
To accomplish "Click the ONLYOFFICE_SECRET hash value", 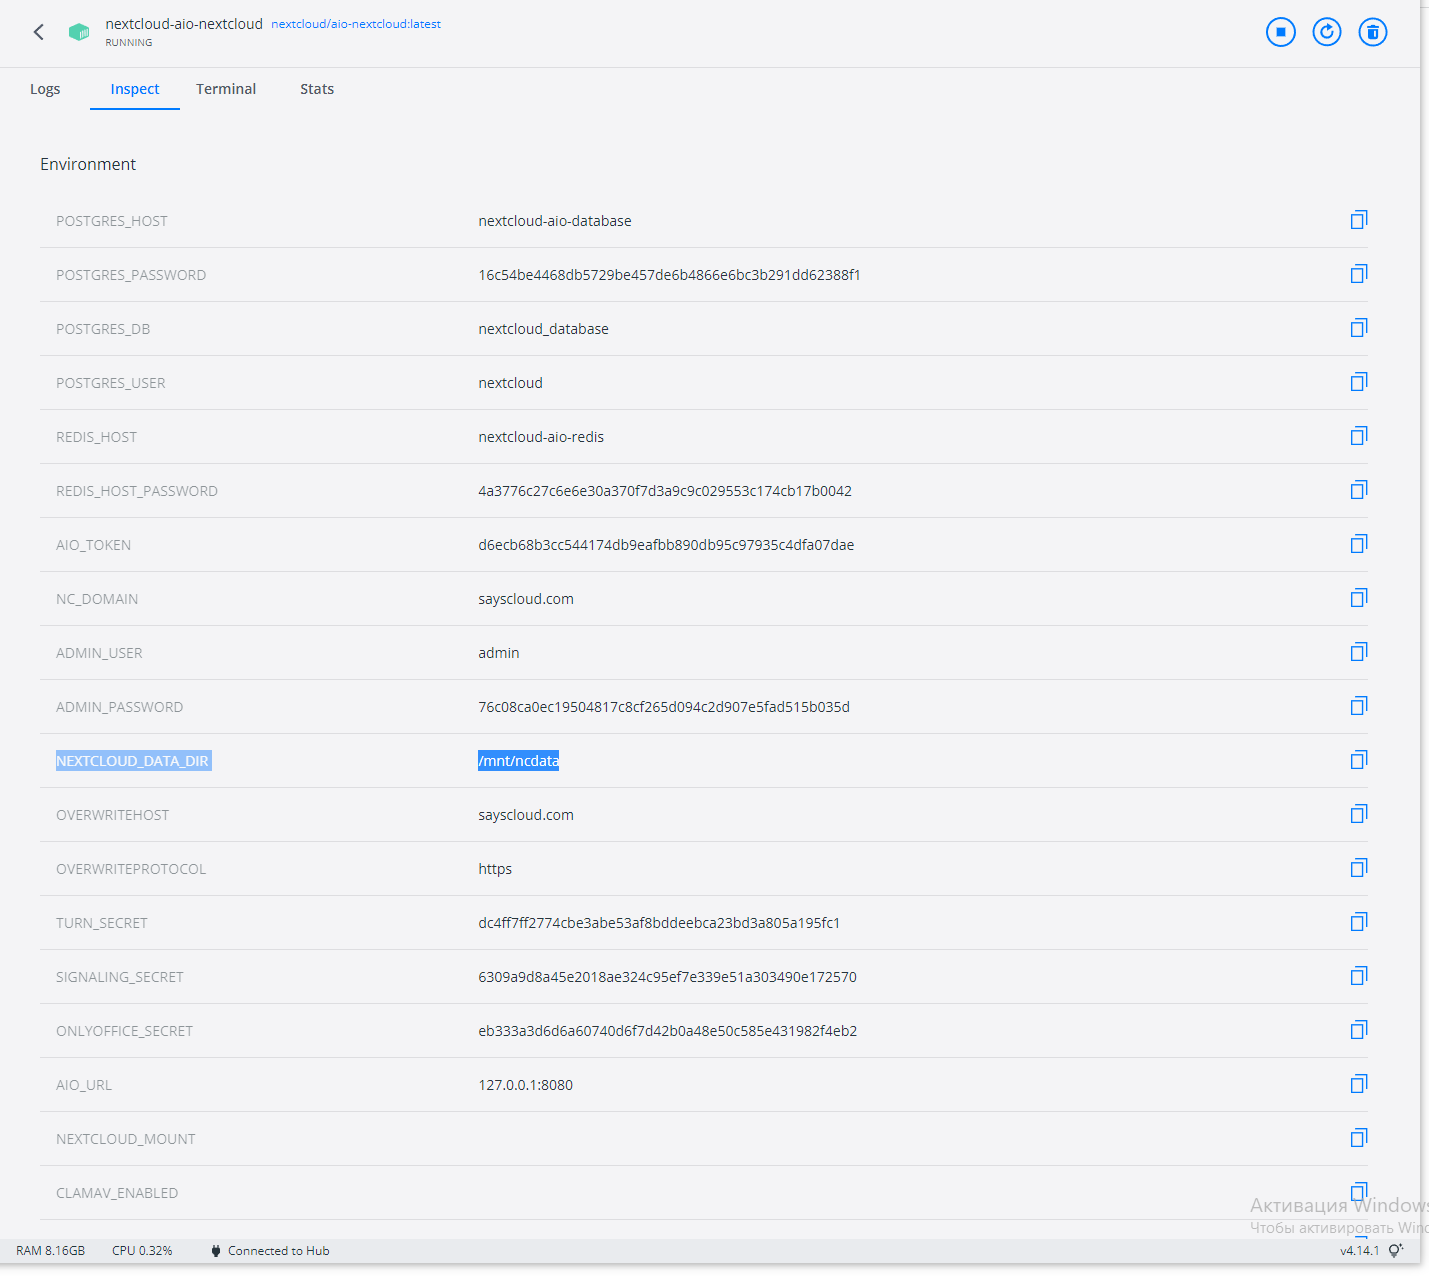I will 668,1031.
